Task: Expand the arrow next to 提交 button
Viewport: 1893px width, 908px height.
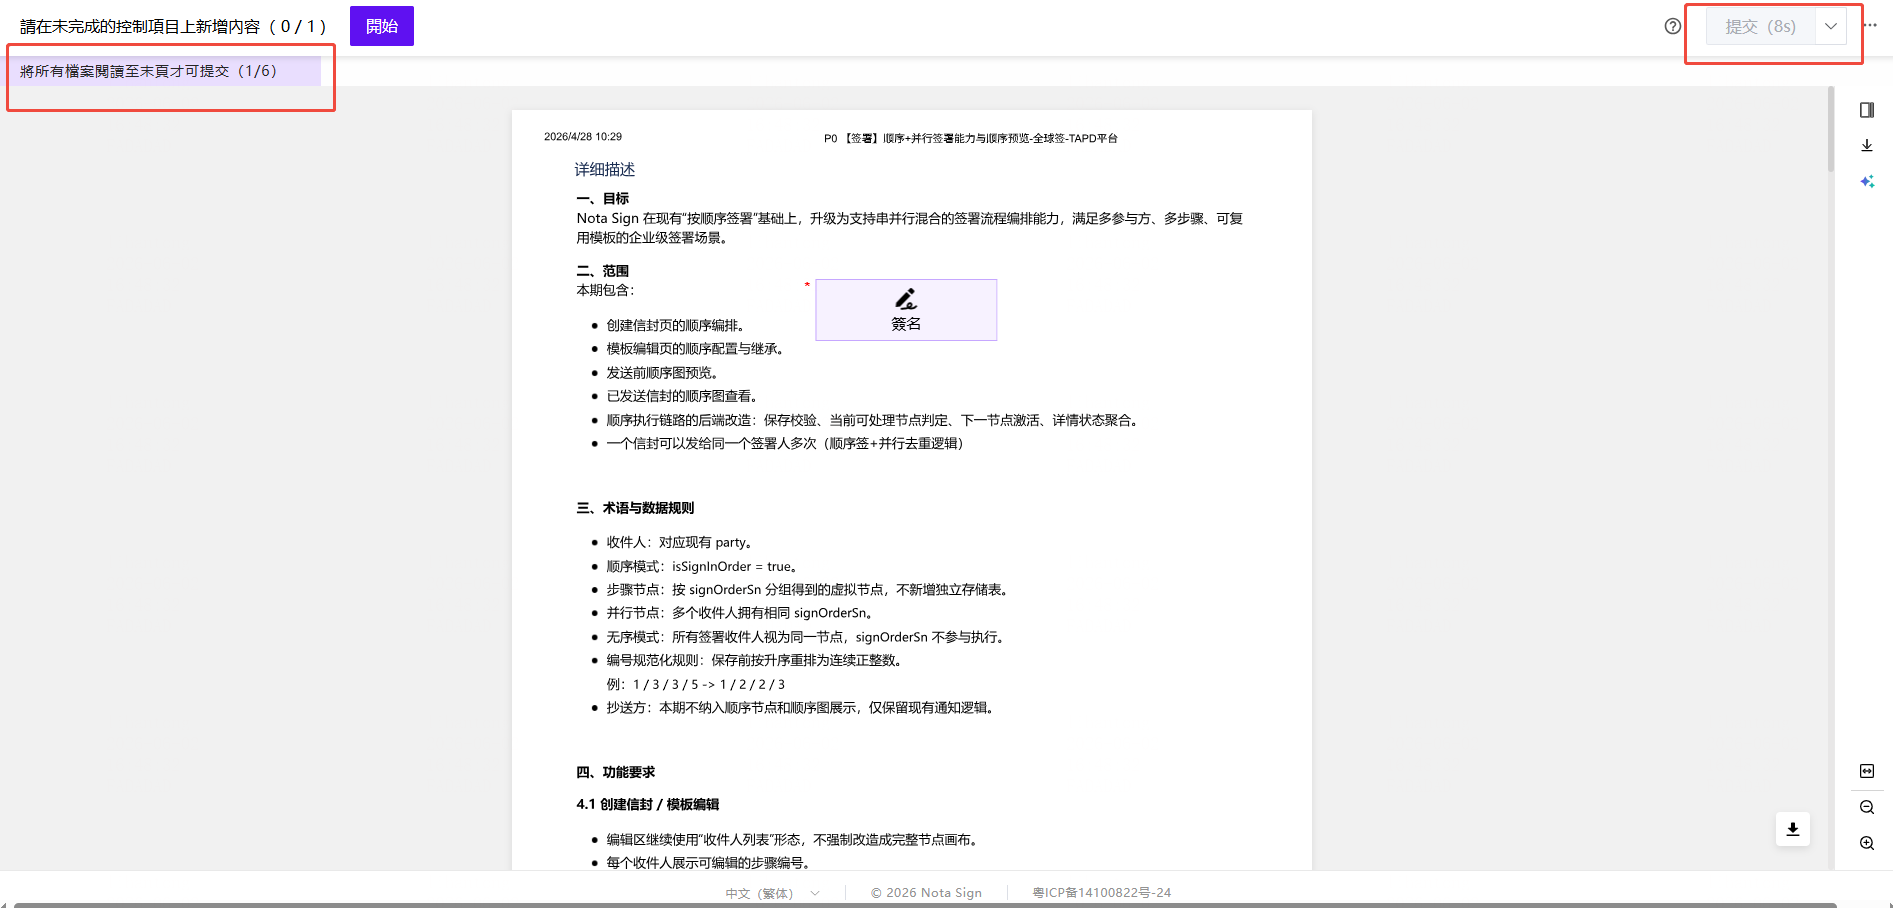Action: [x=1830, y=26]
